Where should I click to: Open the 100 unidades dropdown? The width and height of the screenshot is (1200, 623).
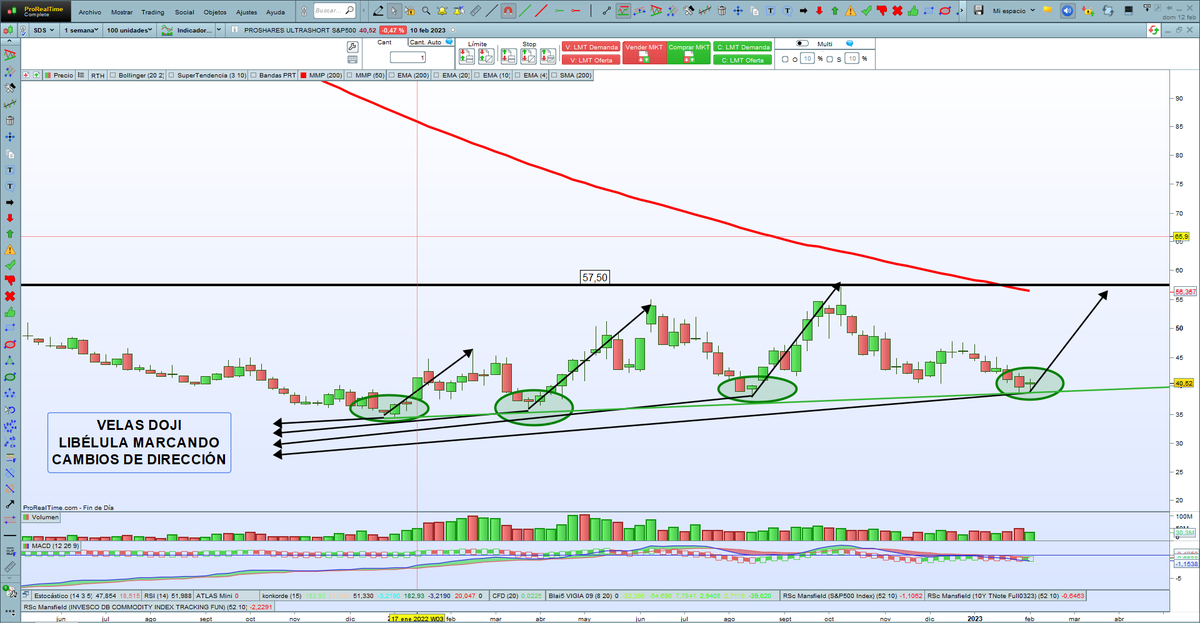129,30
